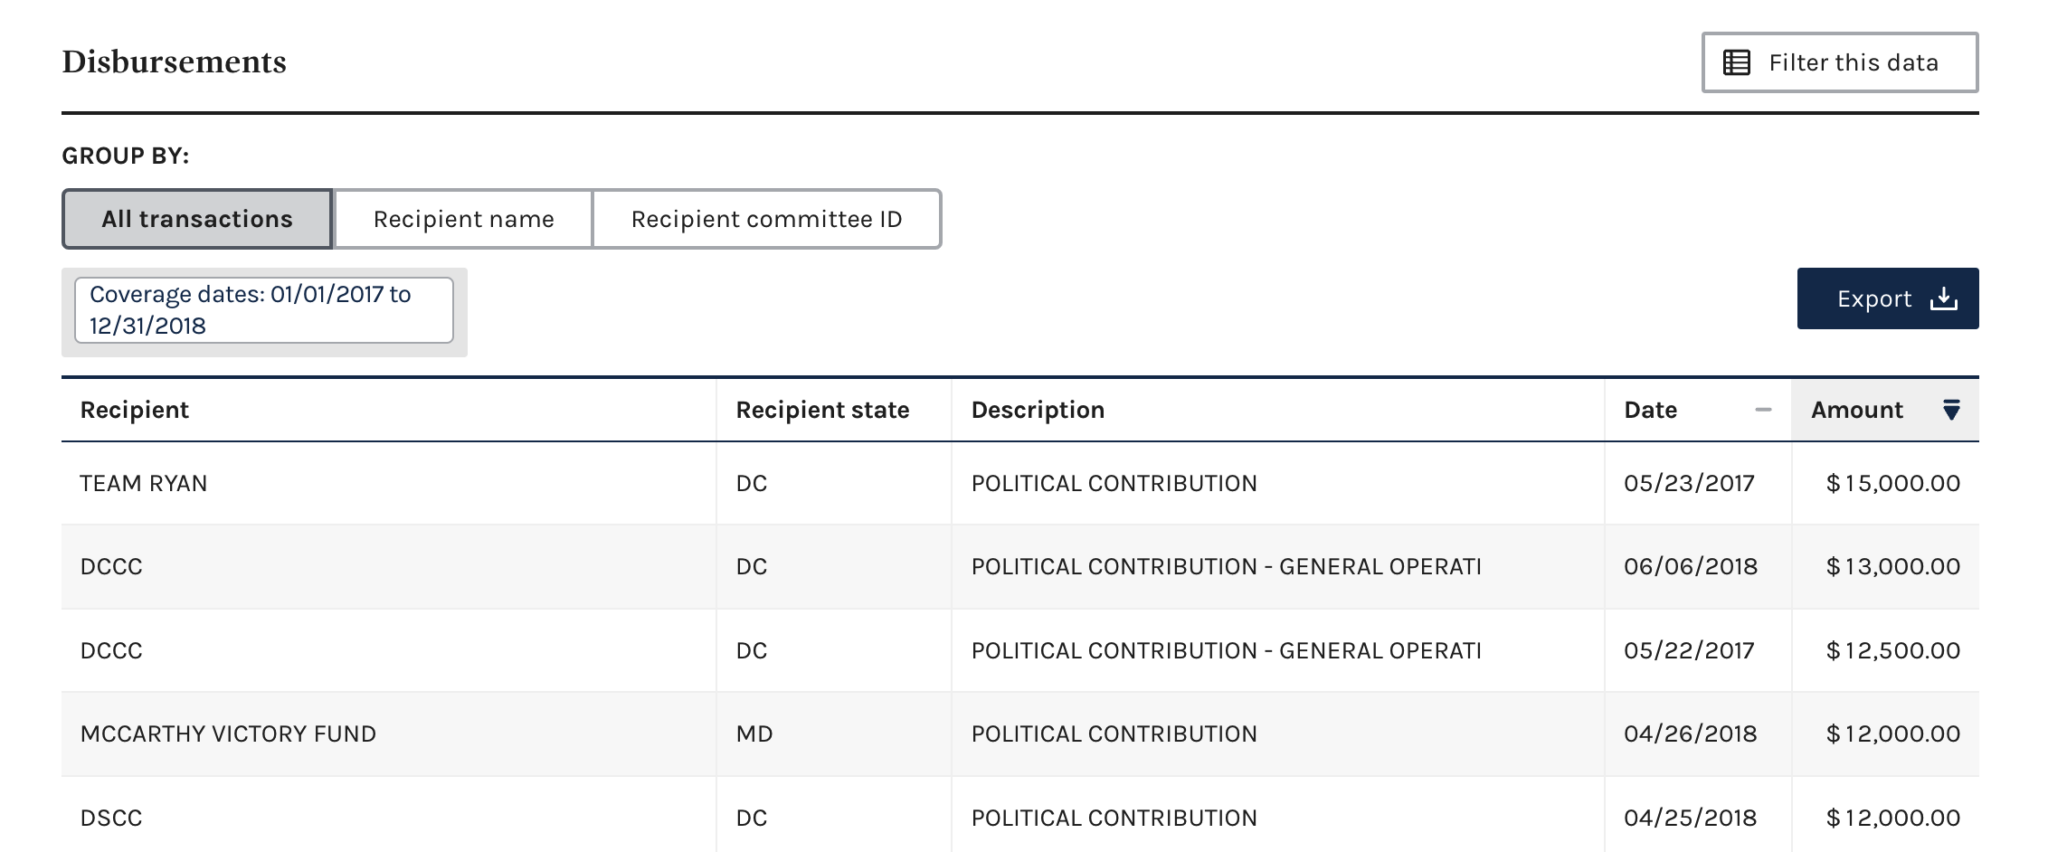Select the DSCC disbursement row
The image size is (2048, 852).
coord(1020,816)
